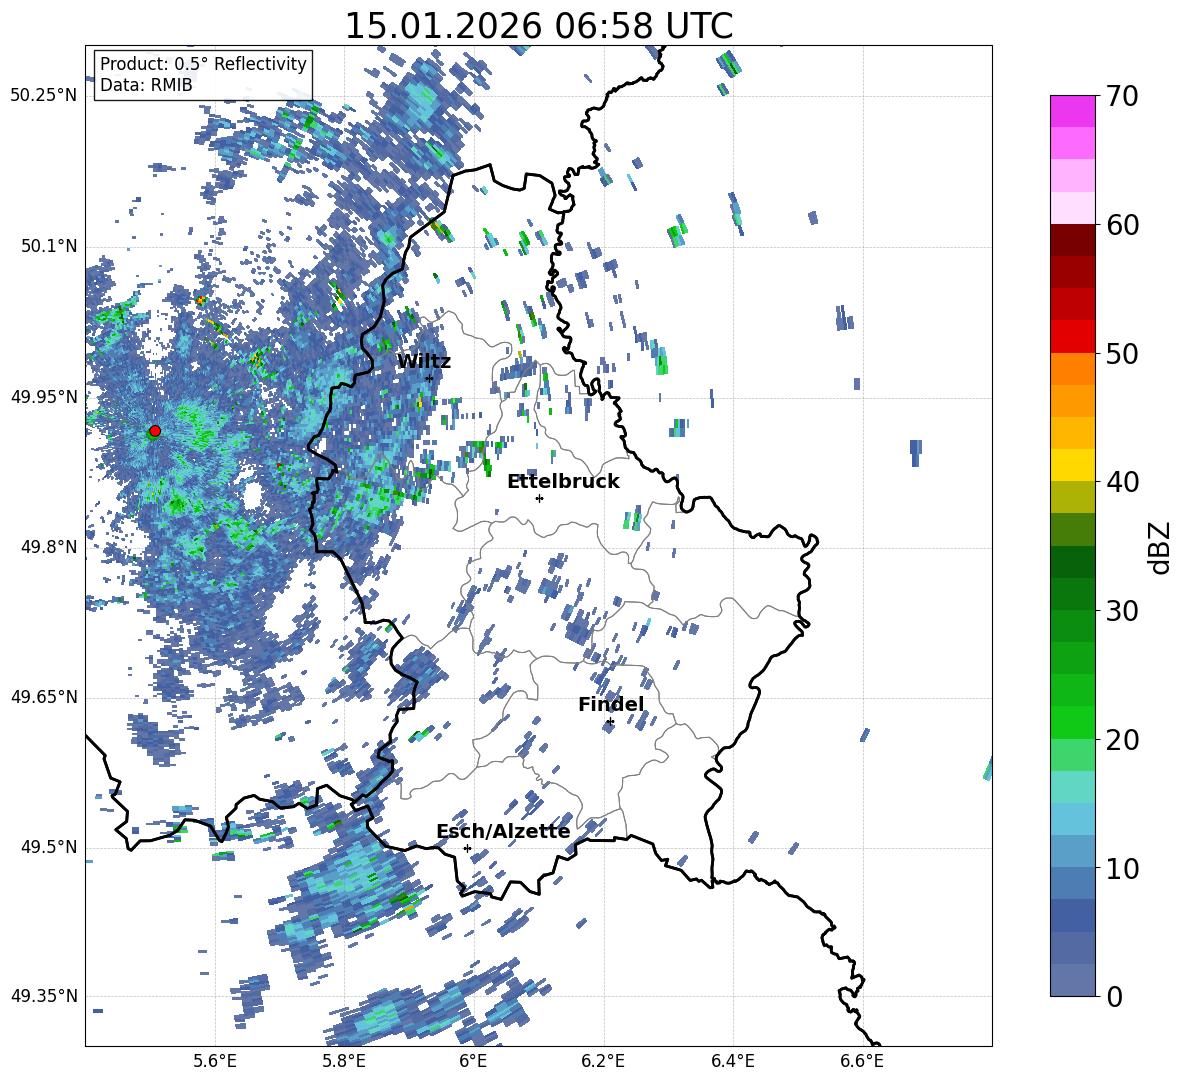Click the Ettelbruck station cross marker
This screenshot has height=1081, width=1184.
point(539,498)
